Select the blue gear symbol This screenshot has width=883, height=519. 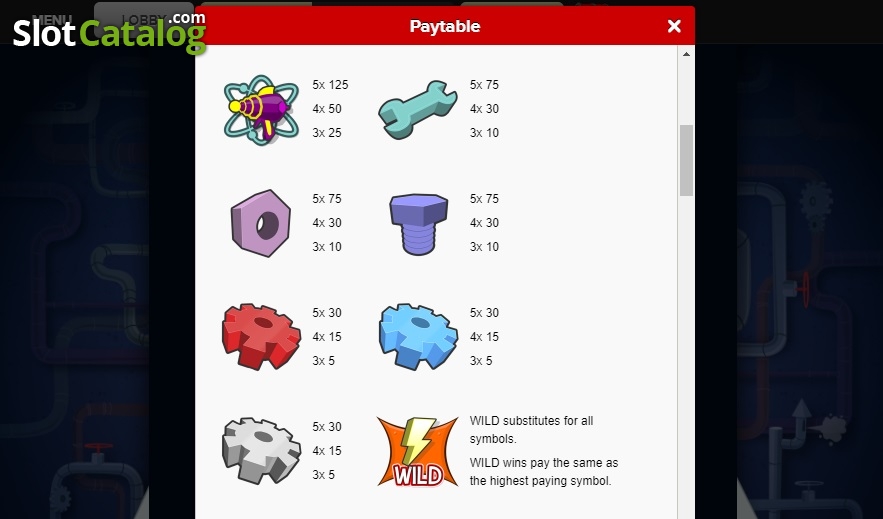[418, 337]
